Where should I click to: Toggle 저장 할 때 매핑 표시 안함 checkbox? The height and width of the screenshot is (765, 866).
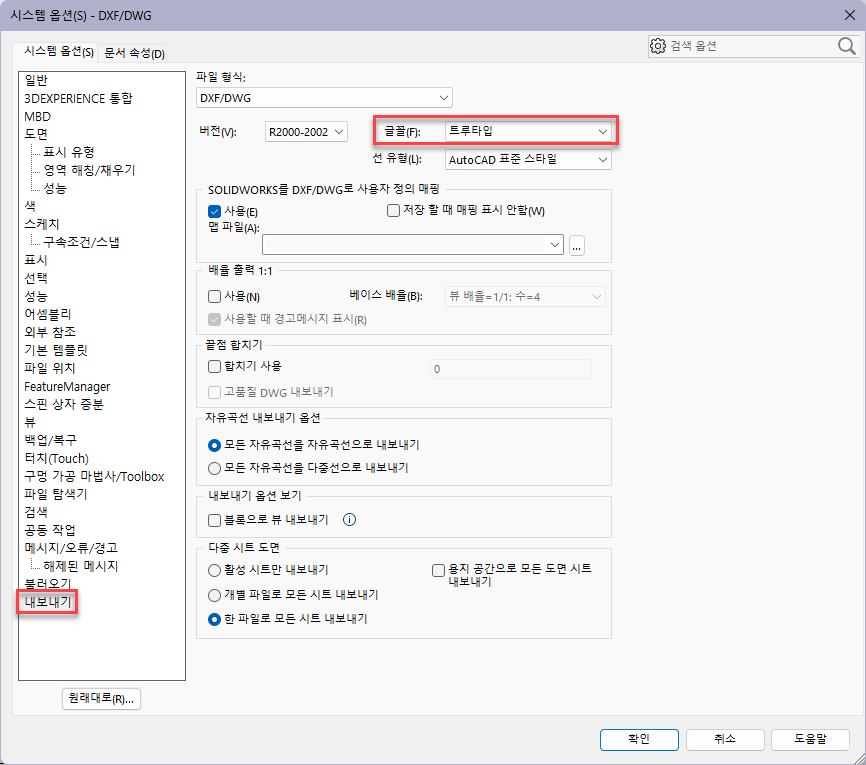pyautogui.click(x=393, y=210)
